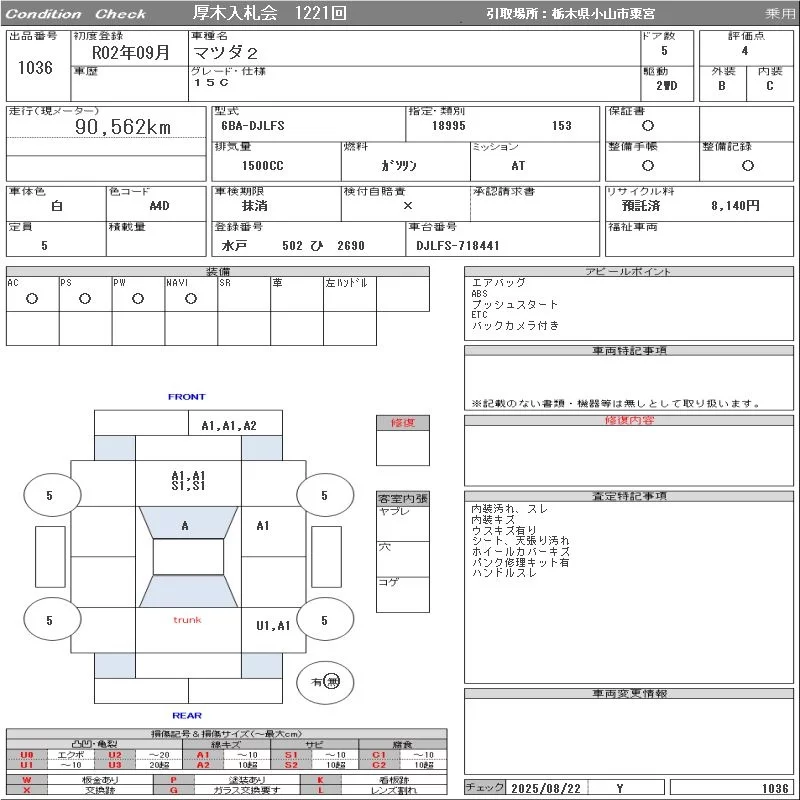Select the note "内装汚れ、スレ"
The height and width of the screenshot is (800, 800).
pyautogui.click(x=509, y=509)
